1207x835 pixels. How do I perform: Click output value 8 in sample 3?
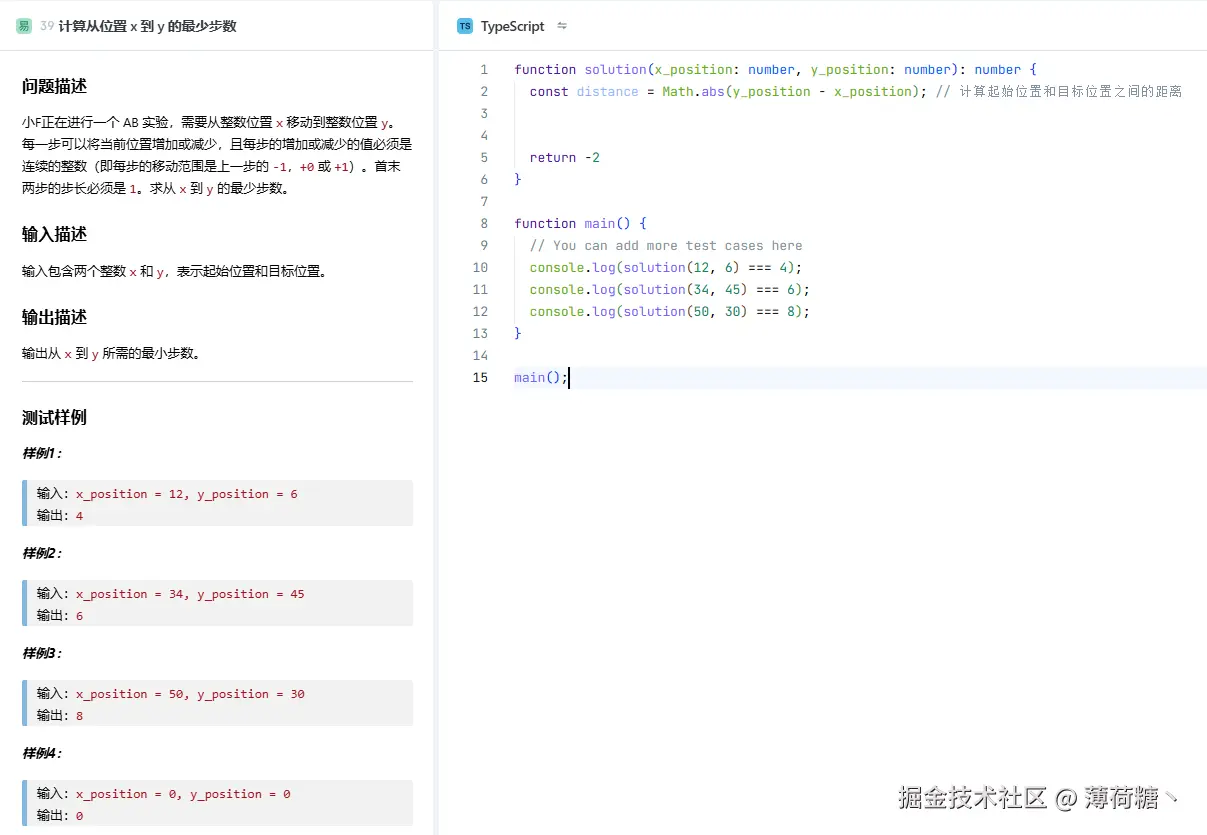pyautogui.click(x=80, y=716)
